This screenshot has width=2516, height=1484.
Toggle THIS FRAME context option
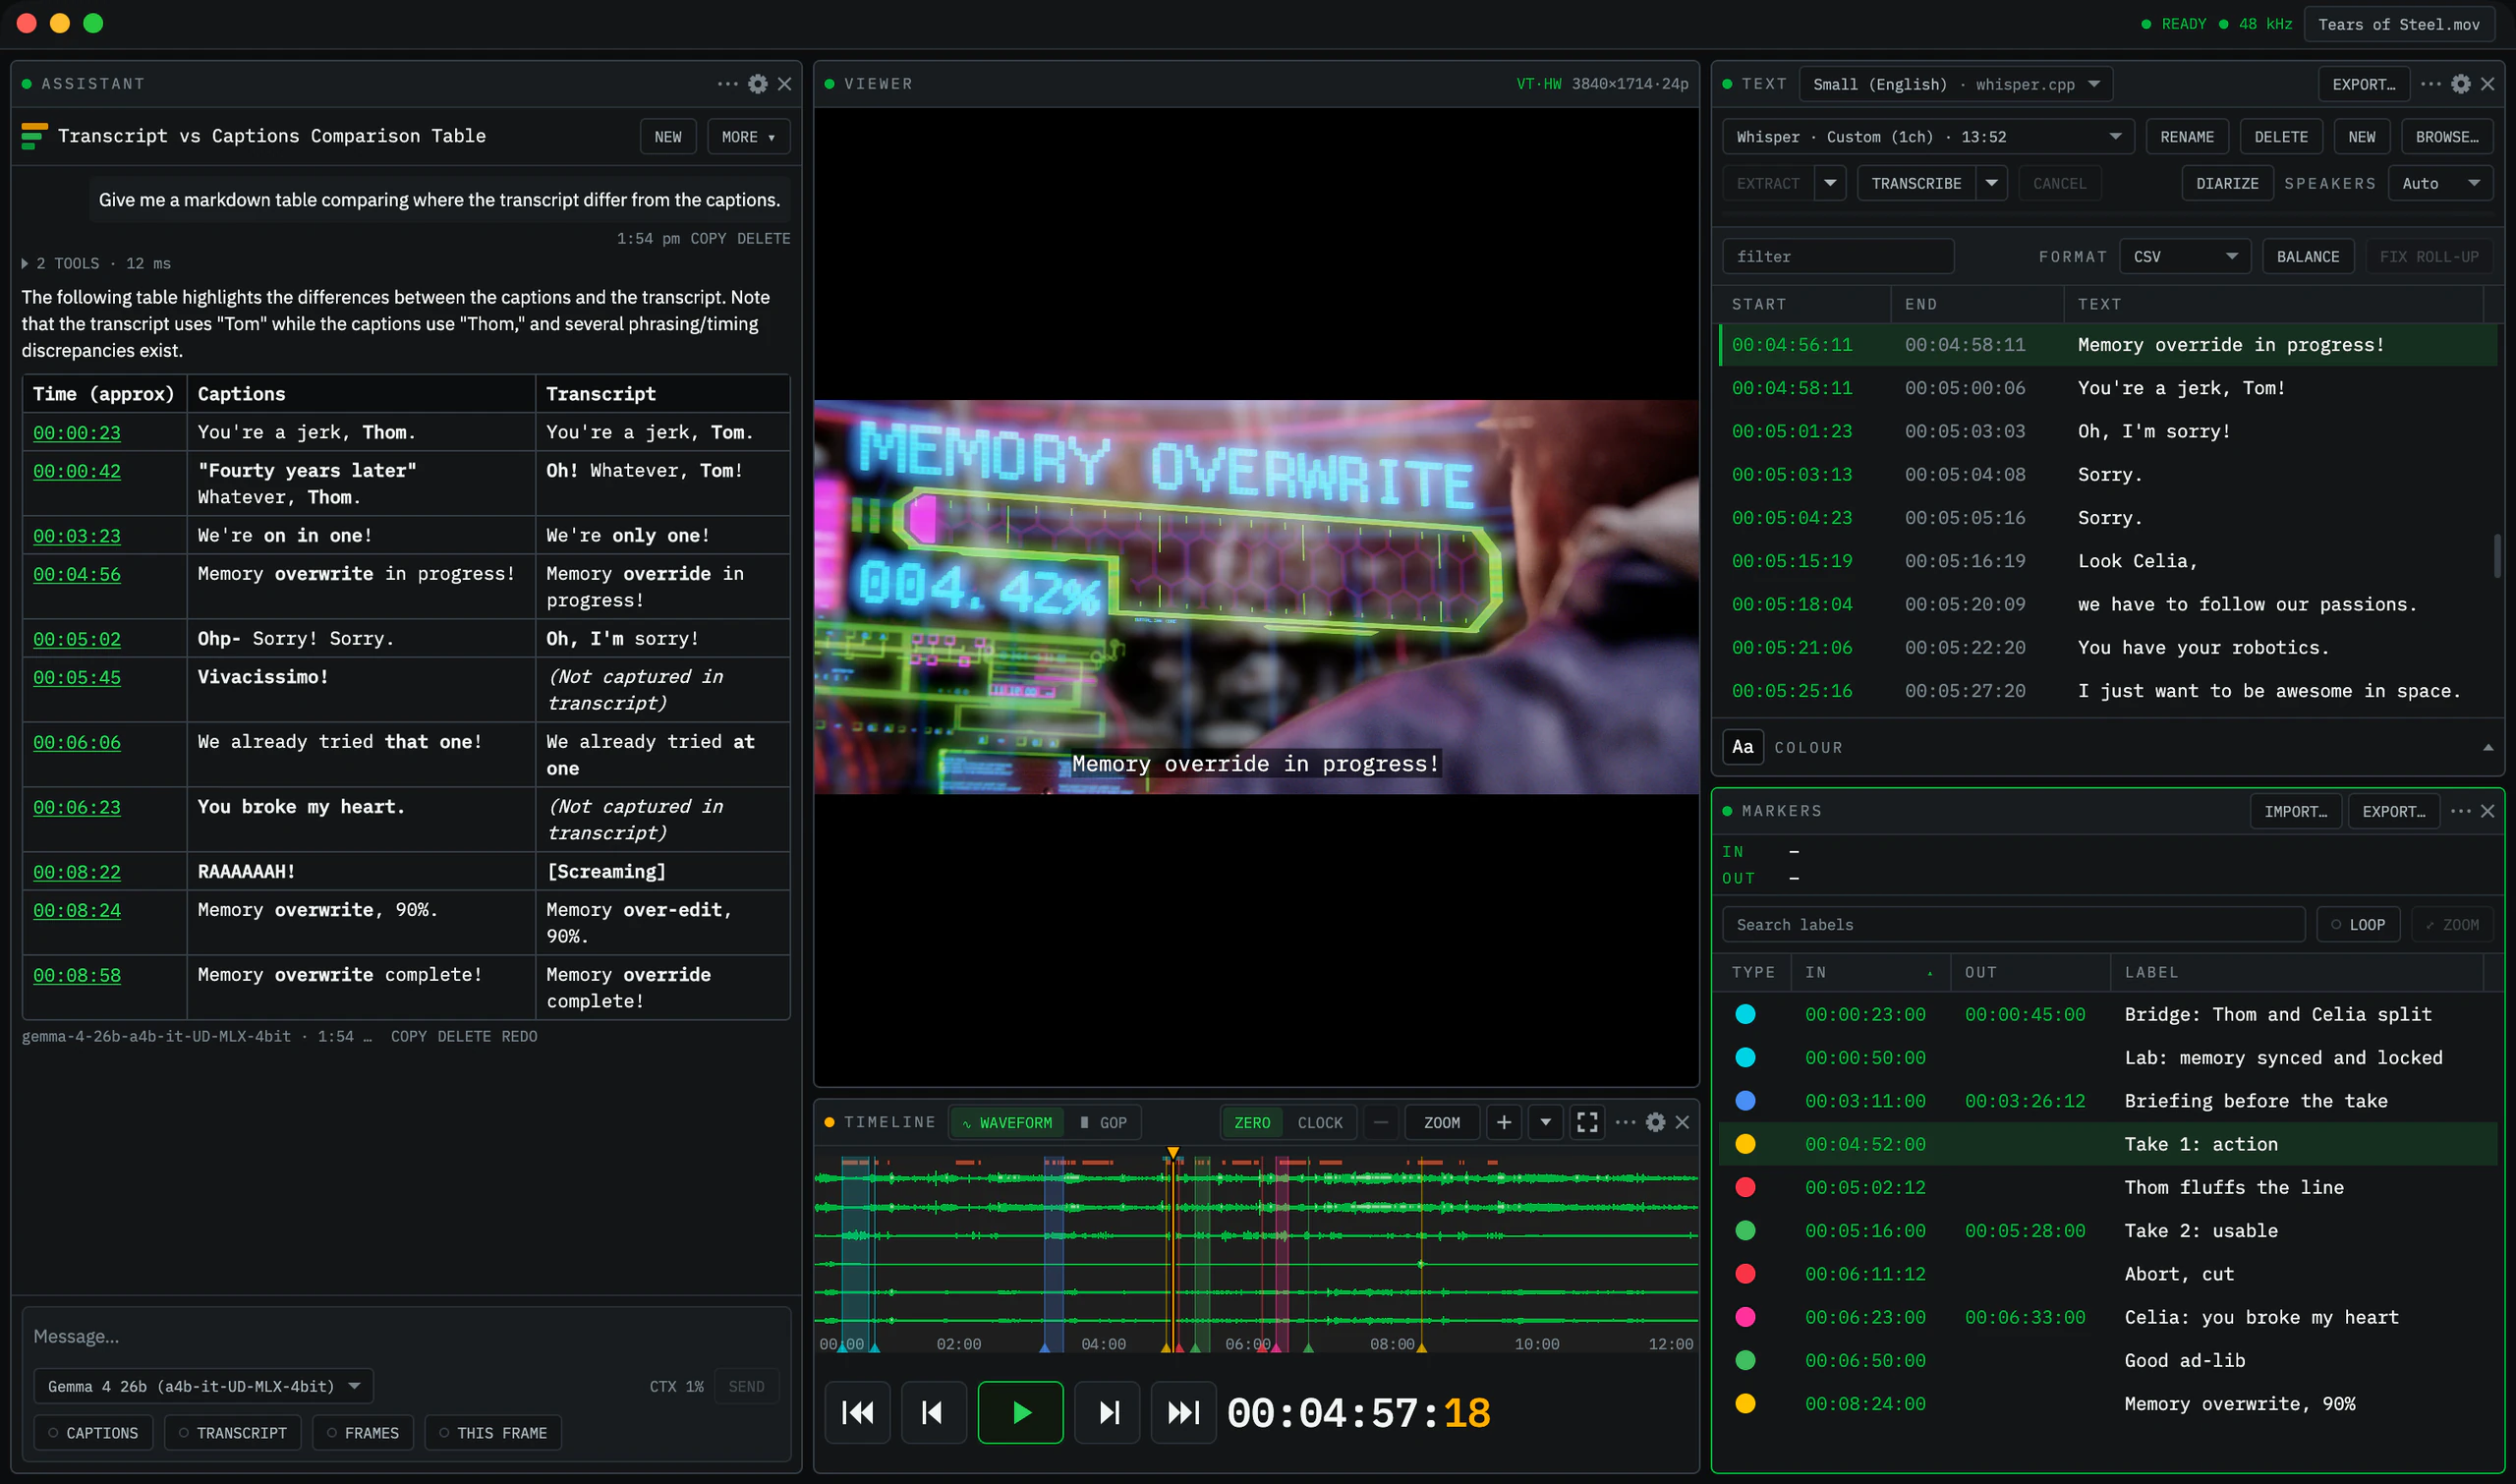pos(493,1433)
